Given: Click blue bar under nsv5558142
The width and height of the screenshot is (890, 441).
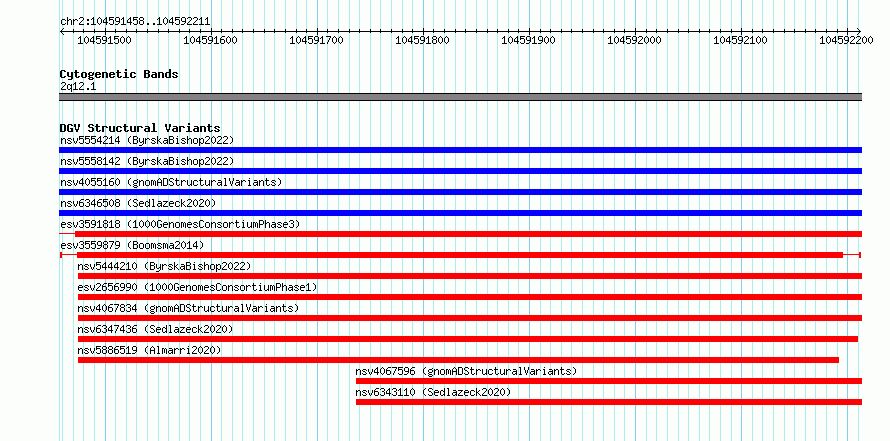Looking at the screenshot, I should [460, 171].
